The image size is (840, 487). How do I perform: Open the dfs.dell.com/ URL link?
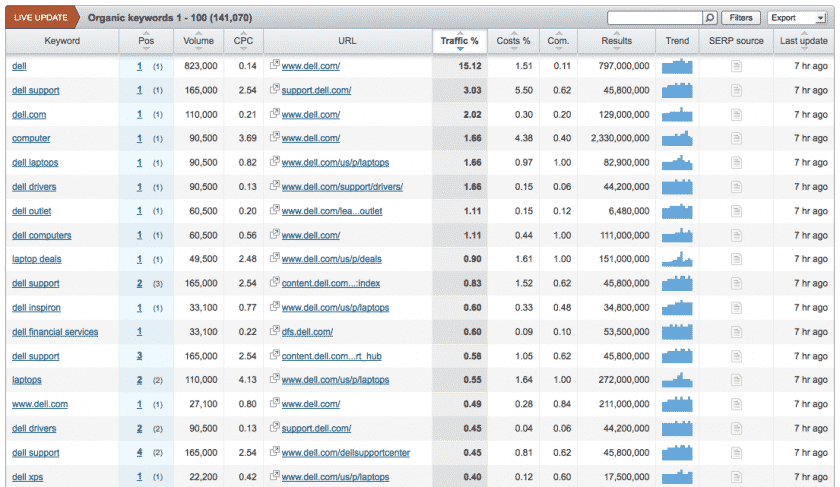point(308,332)
